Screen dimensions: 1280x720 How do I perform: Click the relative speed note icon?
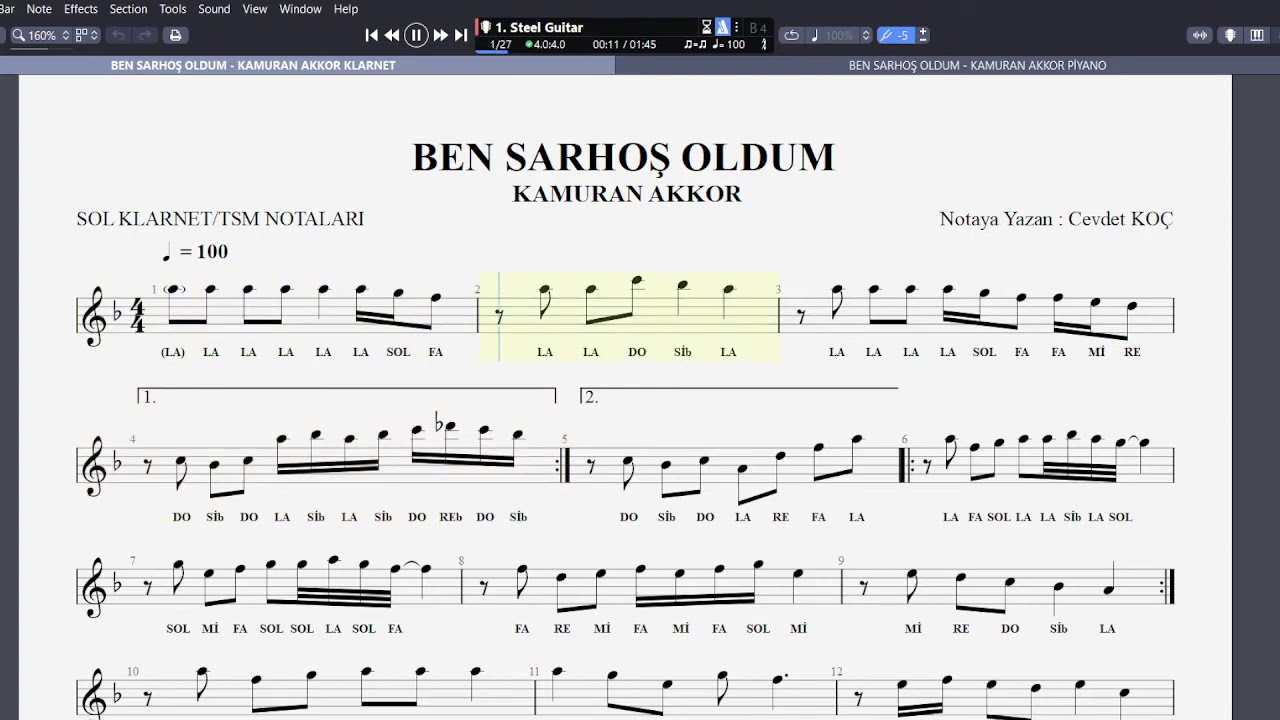[815, 35]
